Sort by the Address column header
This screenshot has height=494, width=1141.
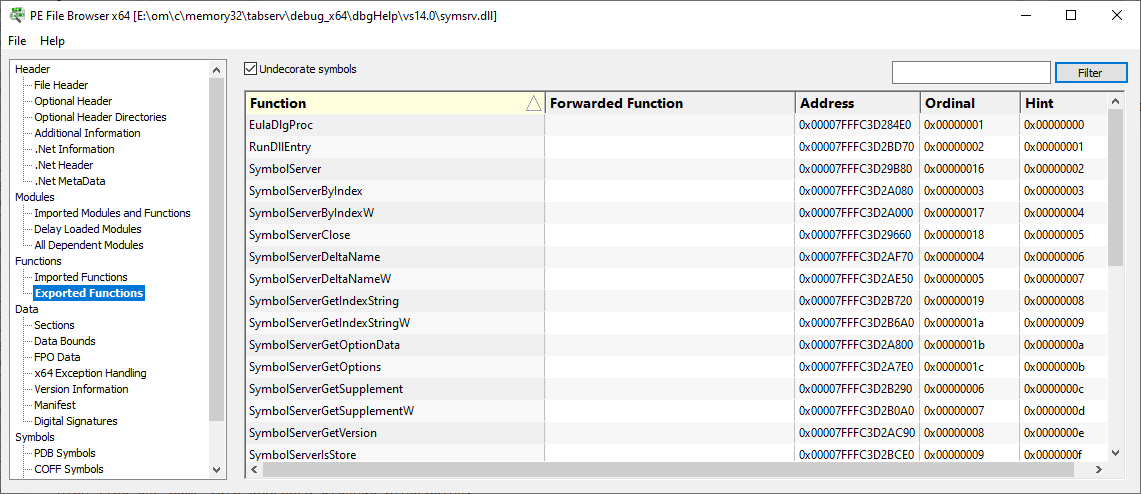(x=857, y=103)
